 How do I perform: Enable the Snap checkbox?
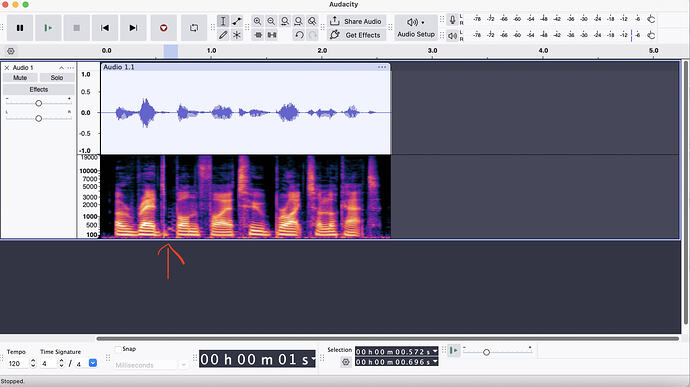point(118,349)
